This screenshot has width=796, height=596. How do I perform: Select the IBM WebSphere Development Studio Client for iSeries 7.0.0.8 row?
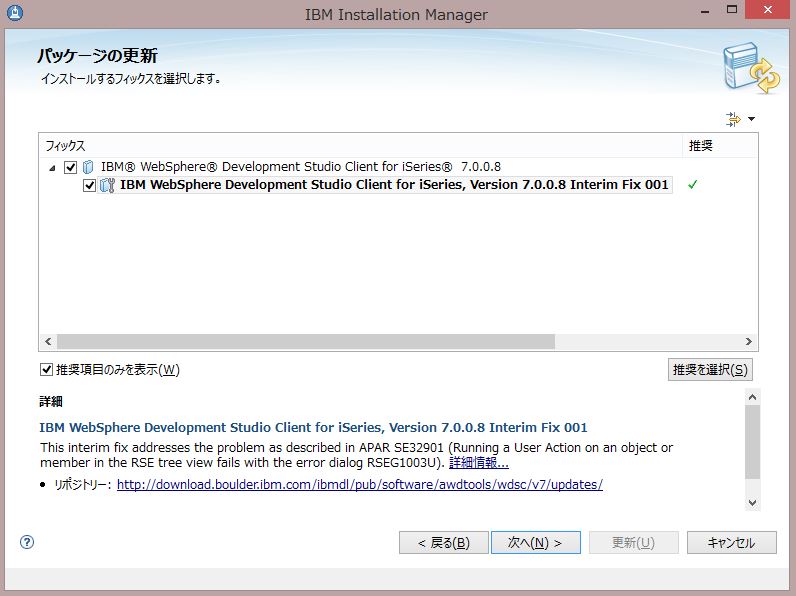tap(301, 167)
